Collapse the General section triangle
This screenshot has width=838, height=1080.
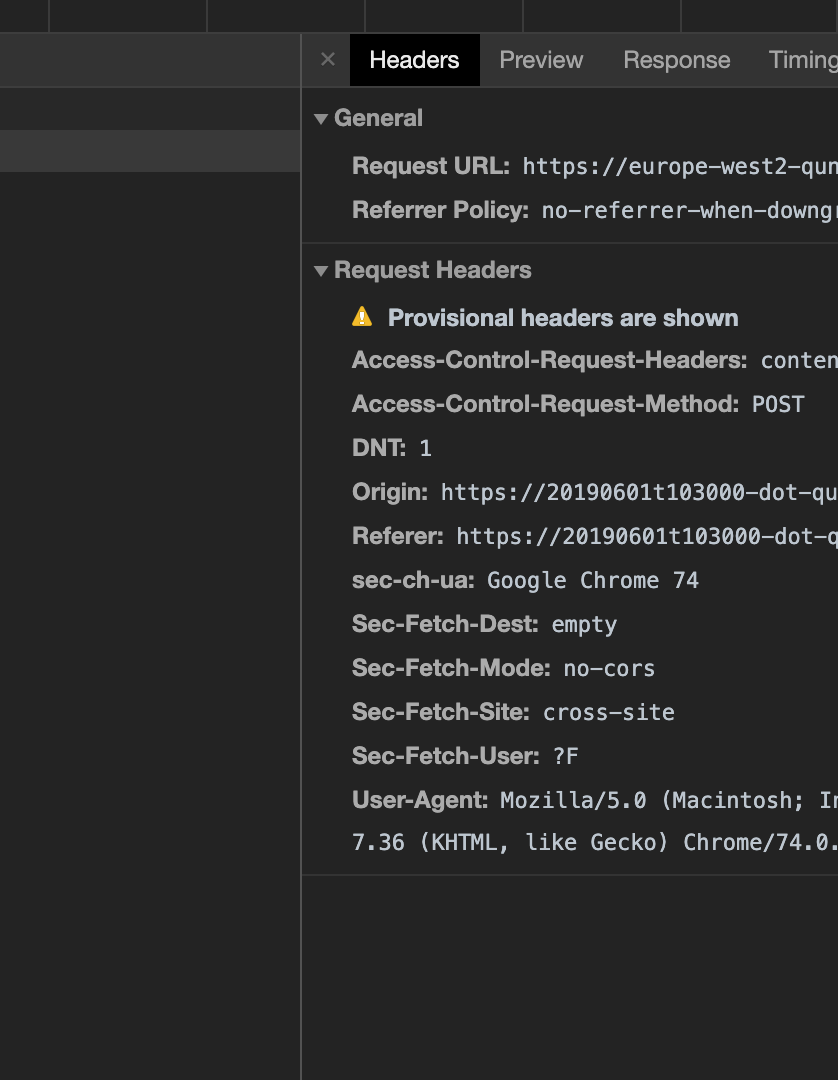[x=319, y=117]
